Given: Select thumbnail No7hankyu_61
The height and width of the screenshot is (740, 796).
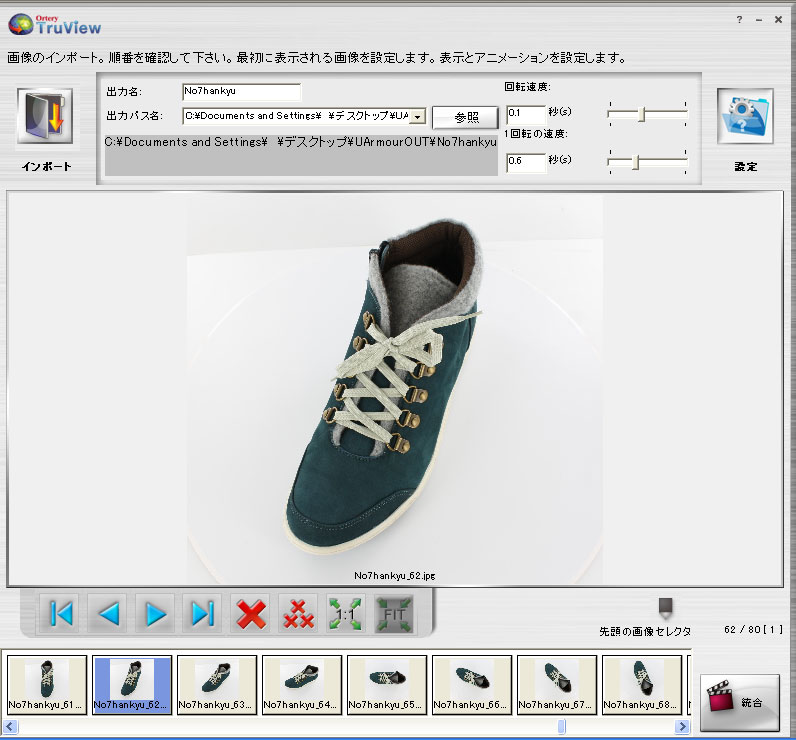Looking at the screenshot, I should tap(47, 685).
